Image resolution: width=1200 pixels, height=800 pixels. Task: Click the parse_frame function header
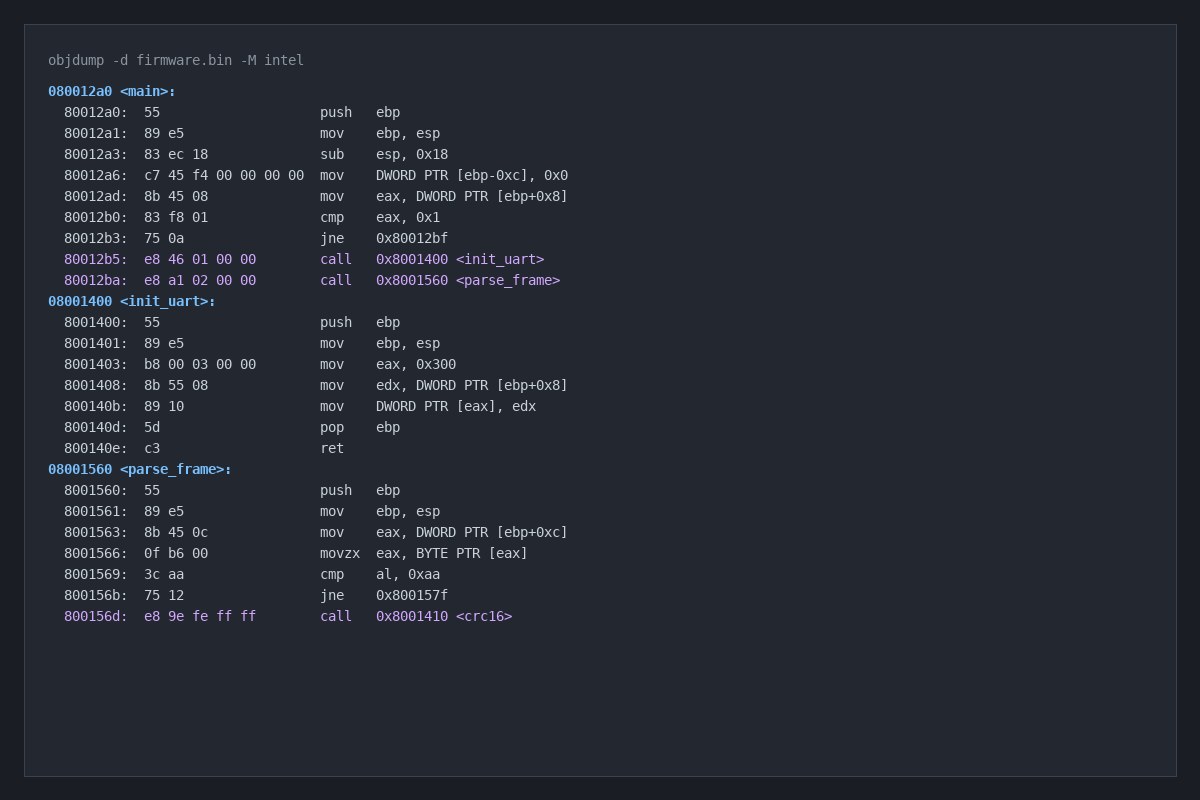(x=140, y=469)
